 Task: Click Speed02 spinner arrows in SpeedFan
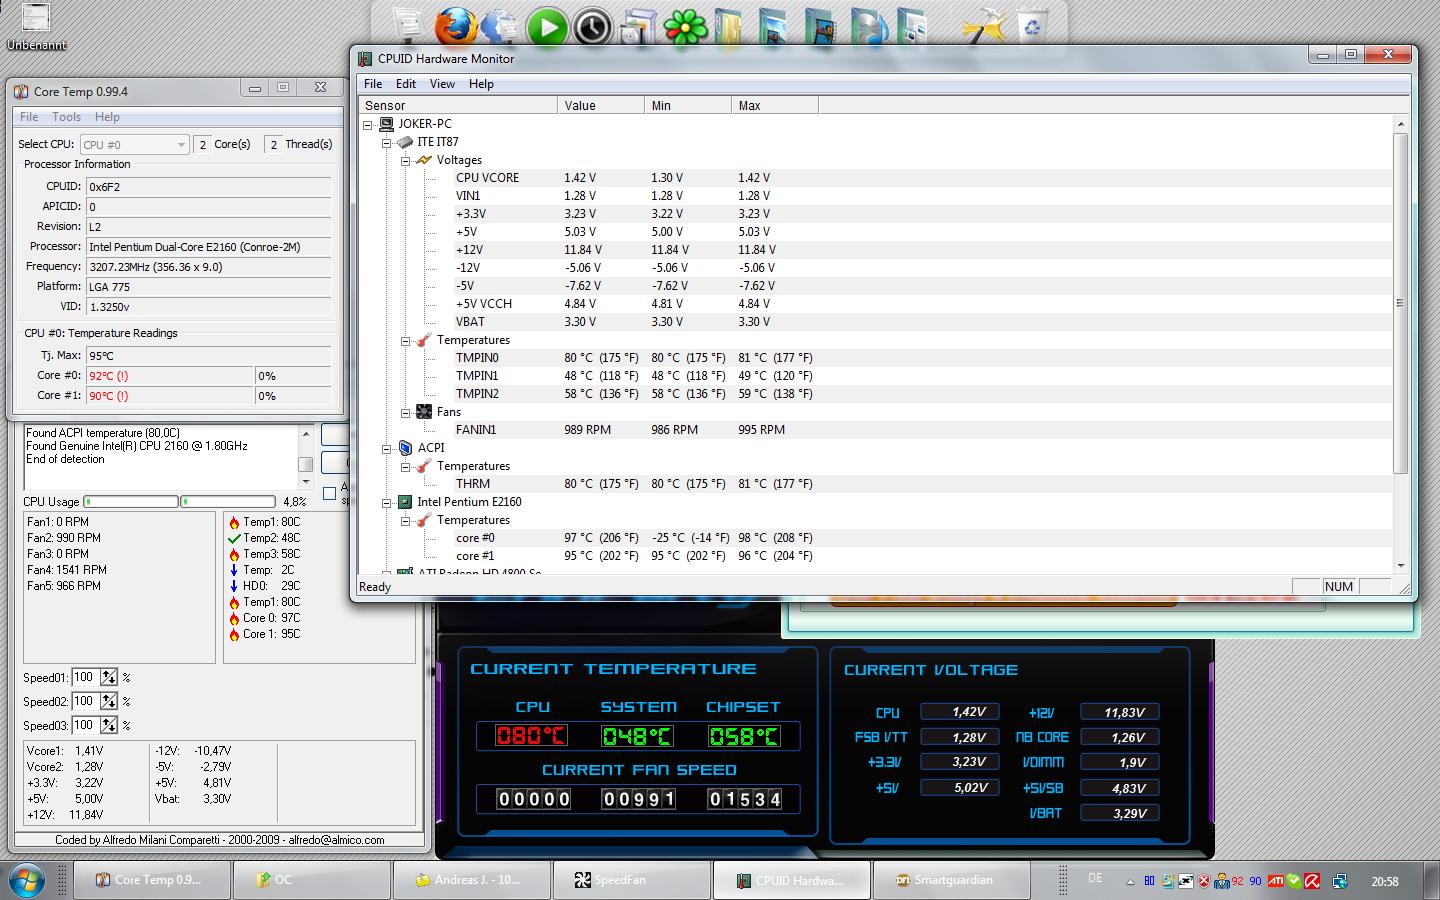click(109, 702)
